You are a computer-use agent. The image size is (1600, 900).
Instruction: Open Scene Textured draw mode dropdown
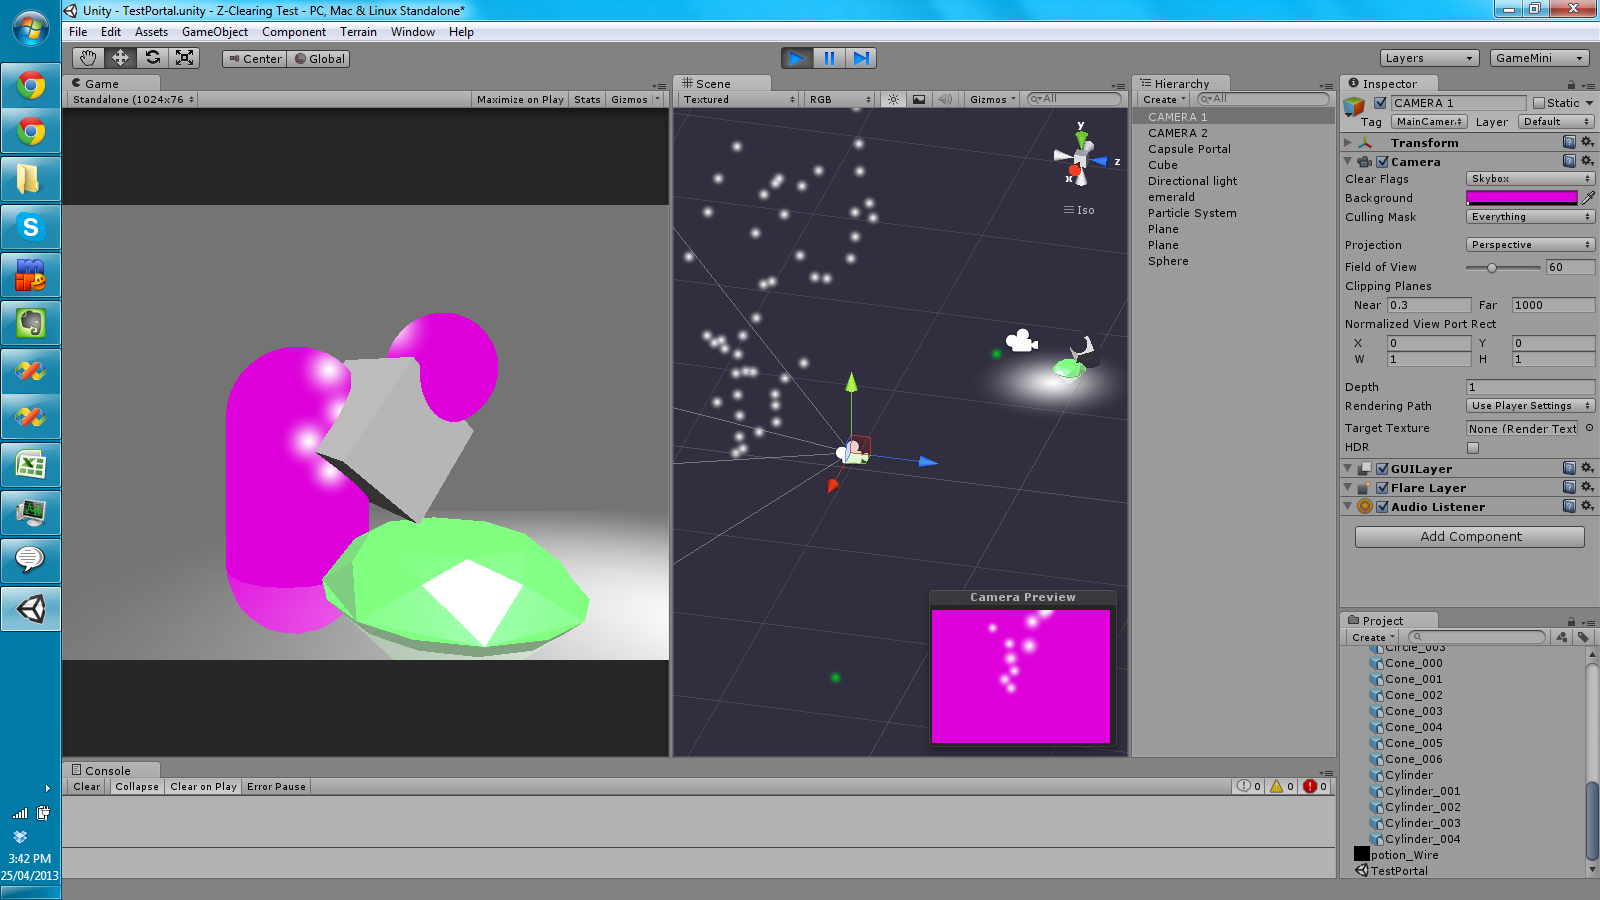pos(739,99)
